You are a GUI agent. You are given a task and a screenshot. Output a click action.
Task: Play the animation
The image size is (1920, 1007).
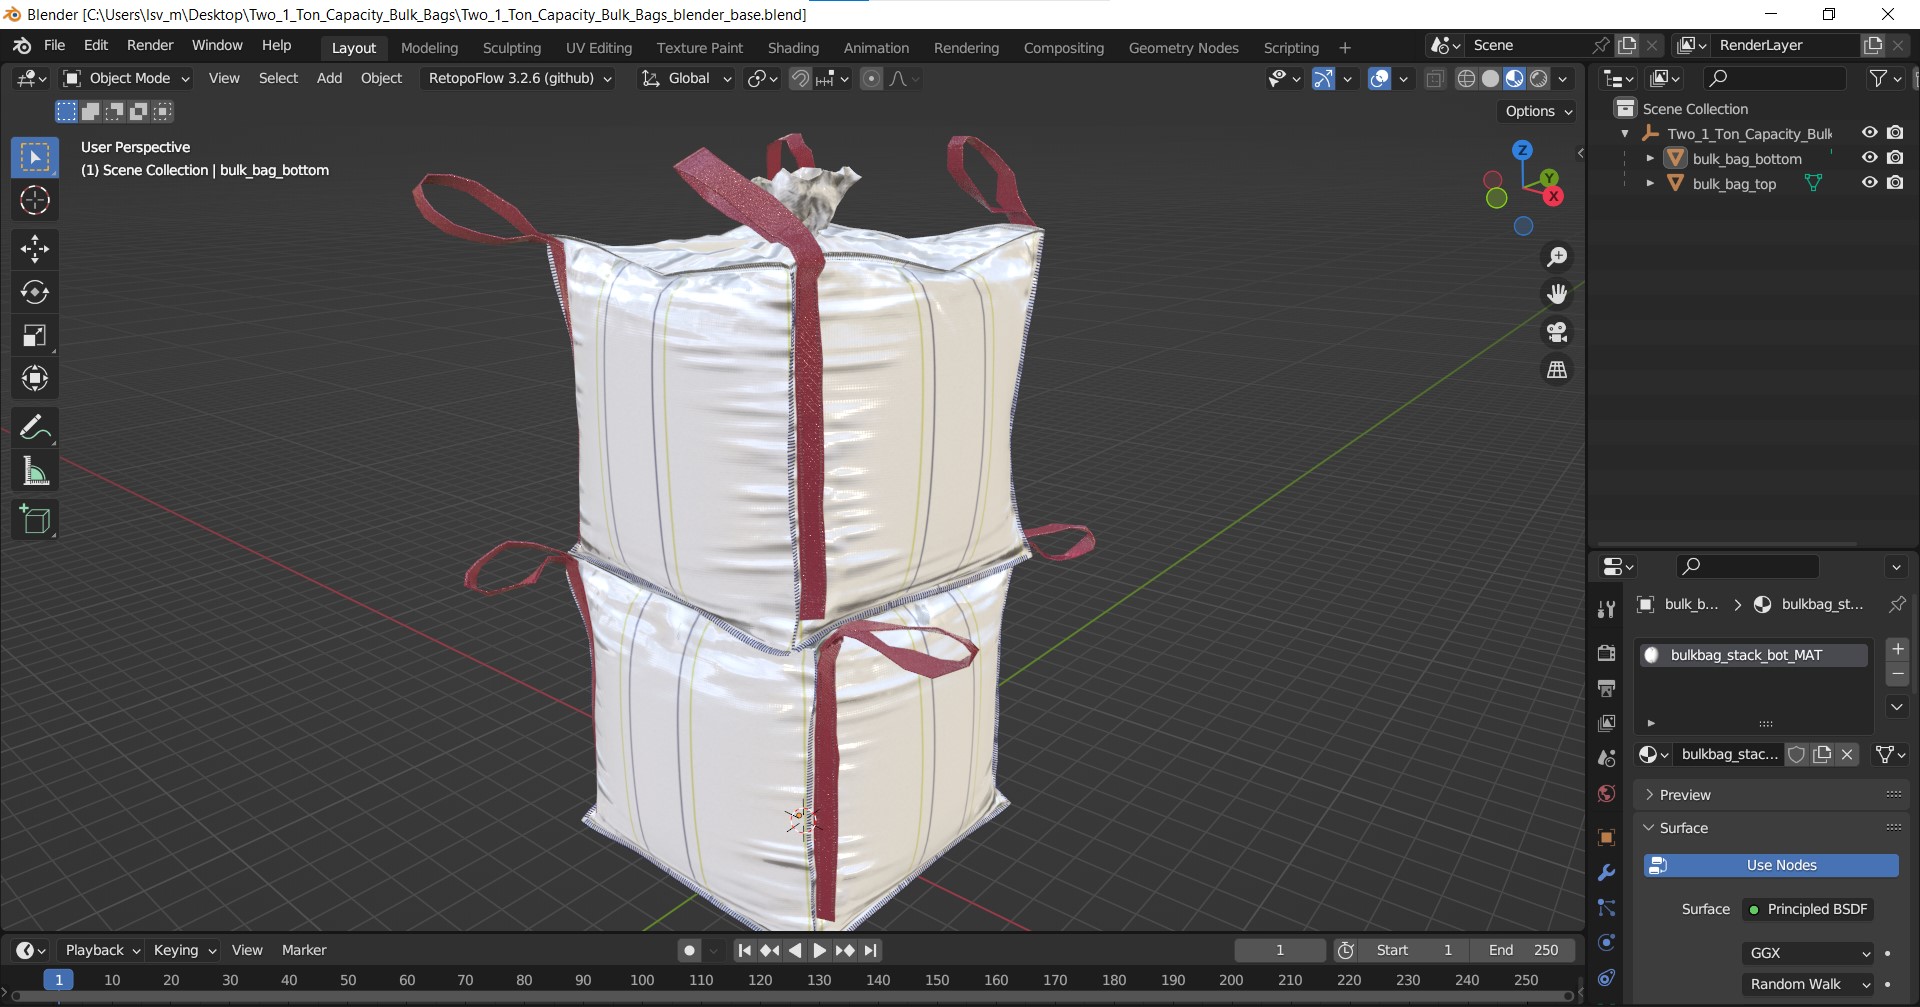[820, 950]
